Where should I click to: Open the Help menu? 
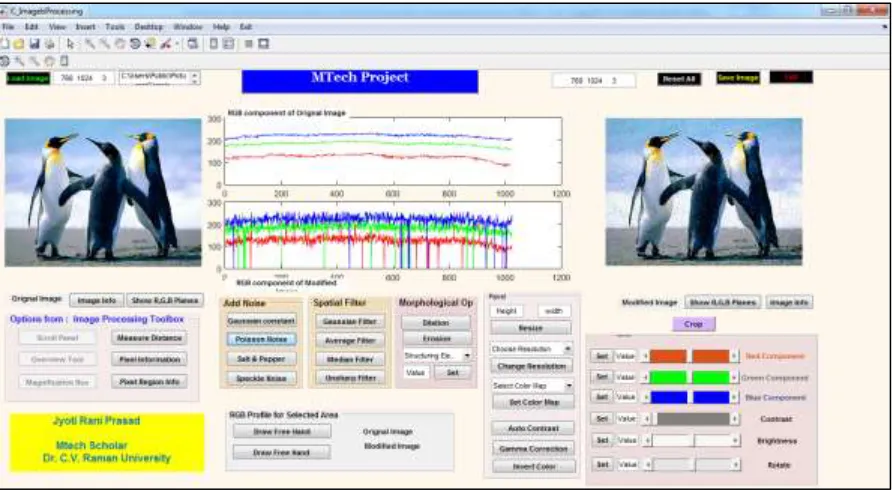click(x=221, y=27)
